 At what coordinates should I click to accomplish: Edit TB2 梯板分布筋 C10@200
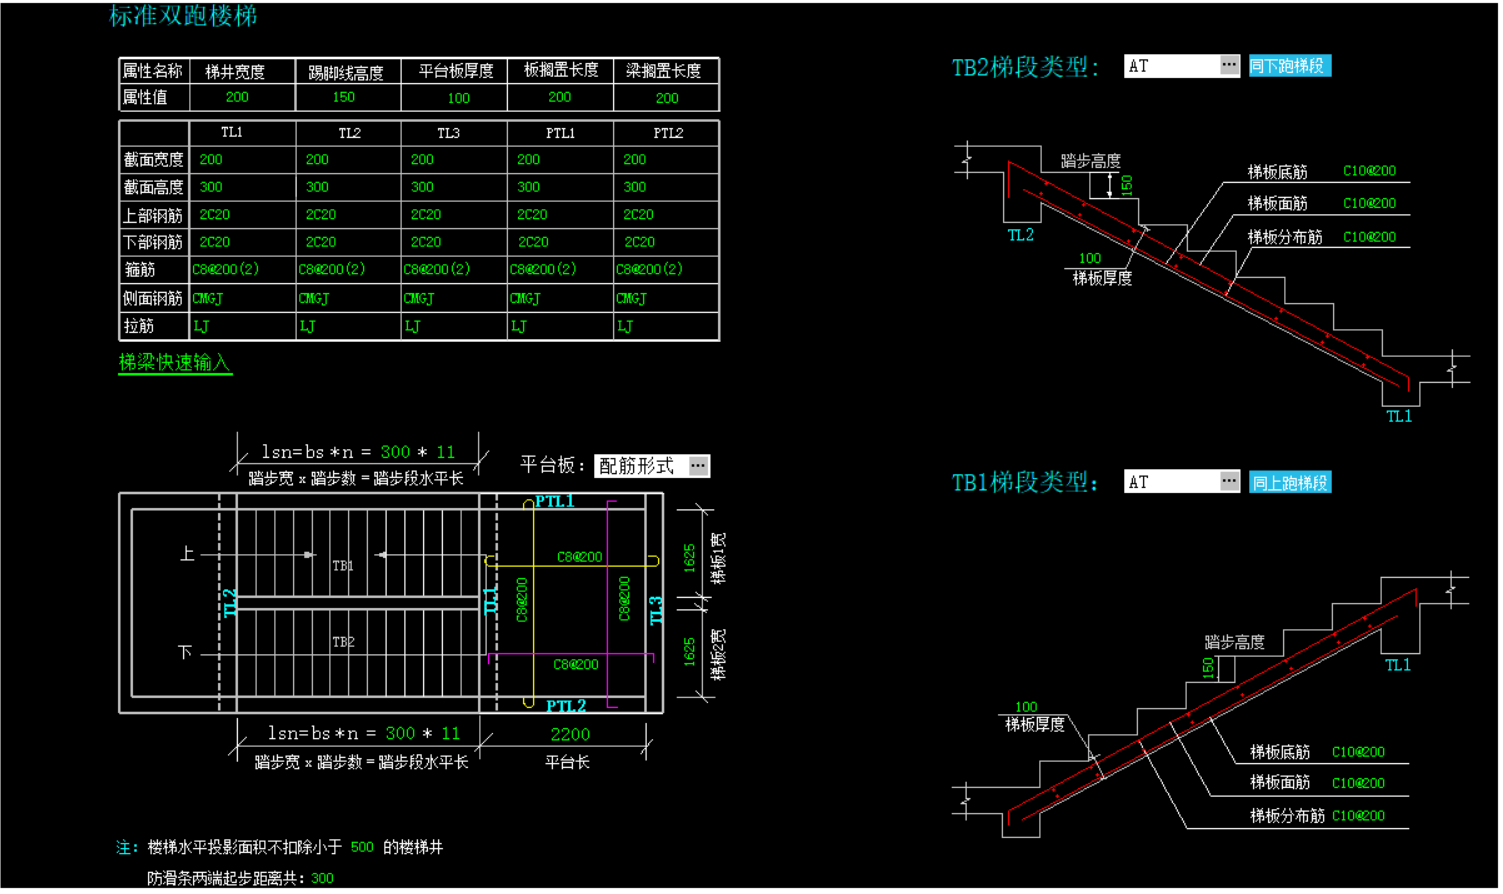click(x=1369, y=237)
